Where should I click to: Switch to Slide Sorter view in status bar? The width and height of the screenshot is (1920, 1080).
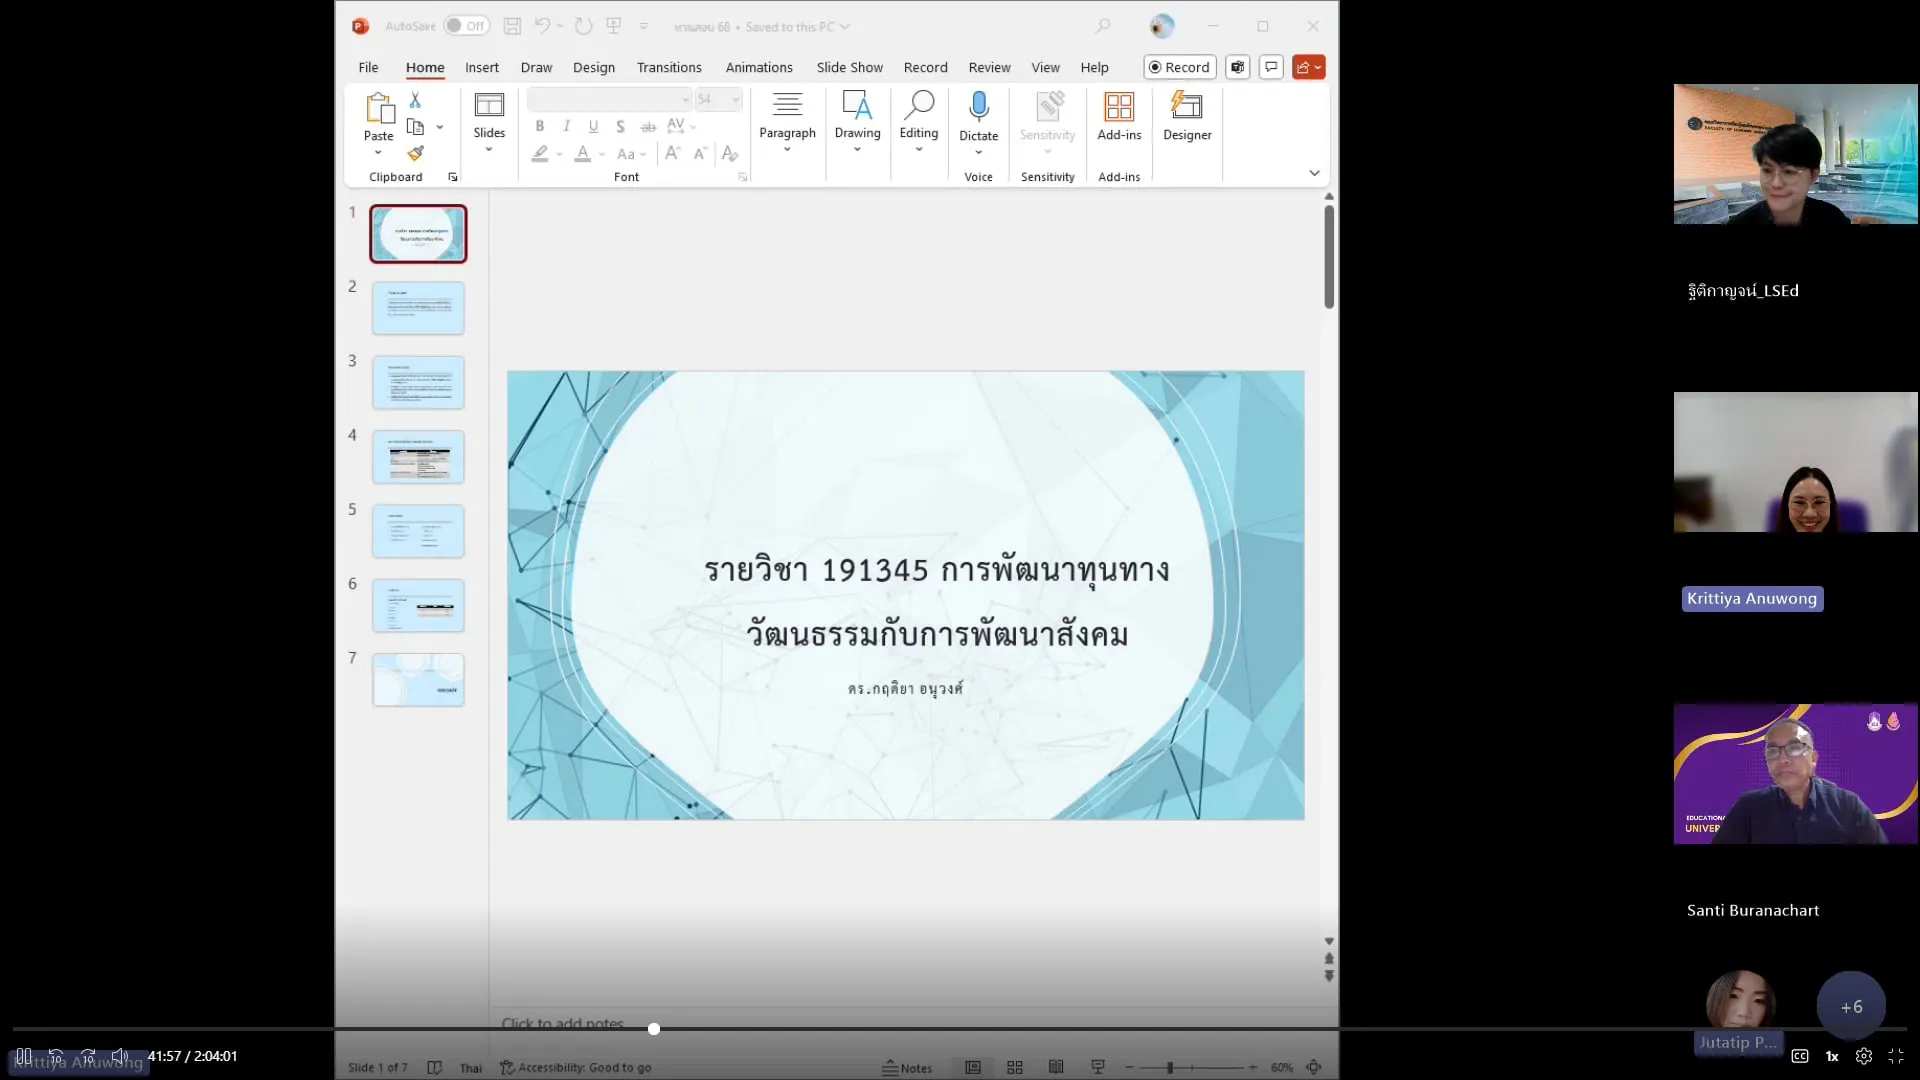(x=1014, y=1067)
